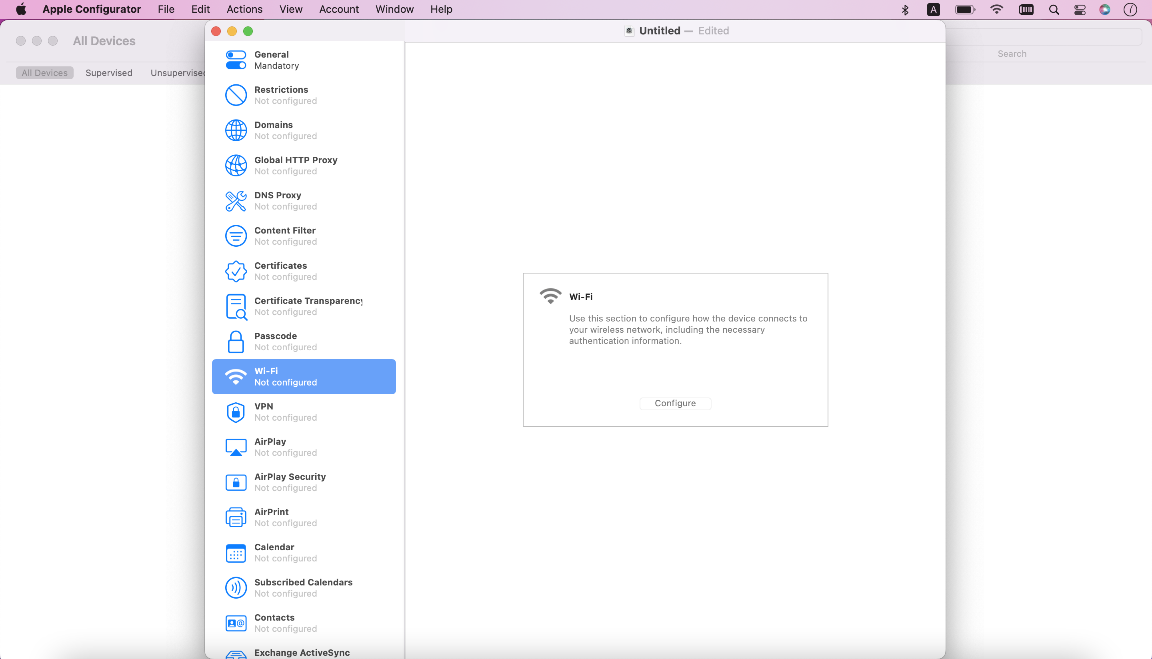This screenshot has width=1152, height=659.
Task: Launch Siri from the menu bar
Action: click(1105, 10)
